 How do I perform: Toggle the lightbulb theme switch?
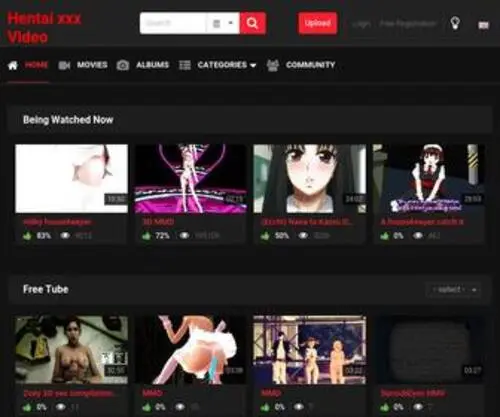(x=455, y=23)
